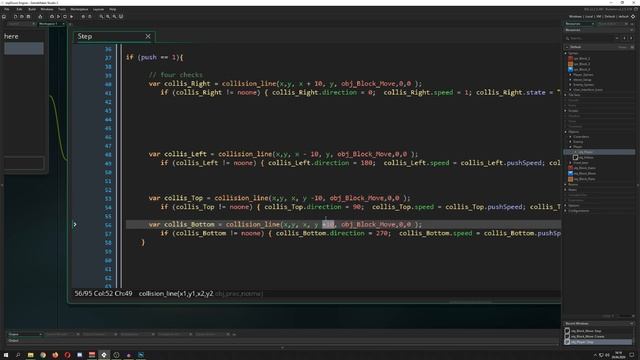This screenshot has width=640, height=360.
Task: Close the Step code editor tab
Action: pos(148,36)
